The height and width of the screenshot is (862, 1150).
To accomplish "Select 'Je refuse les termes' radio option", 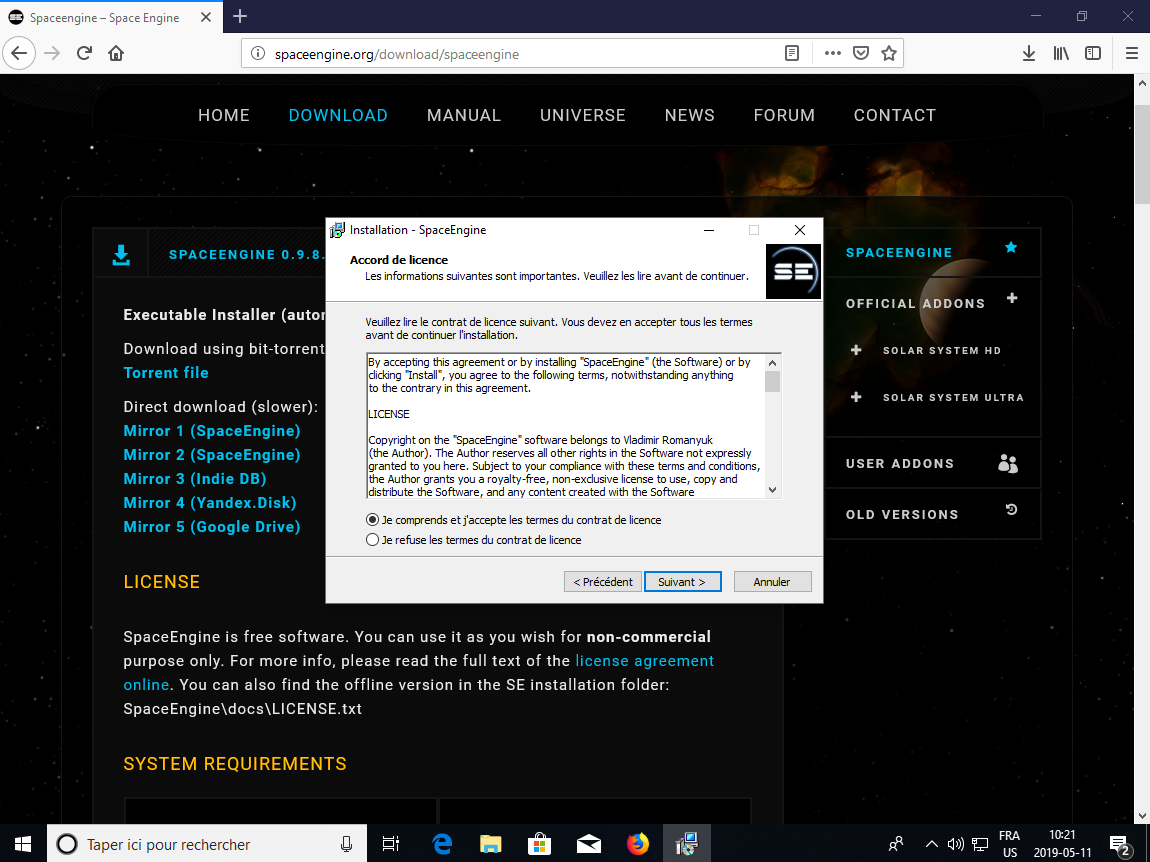I will tap(373, 540).
